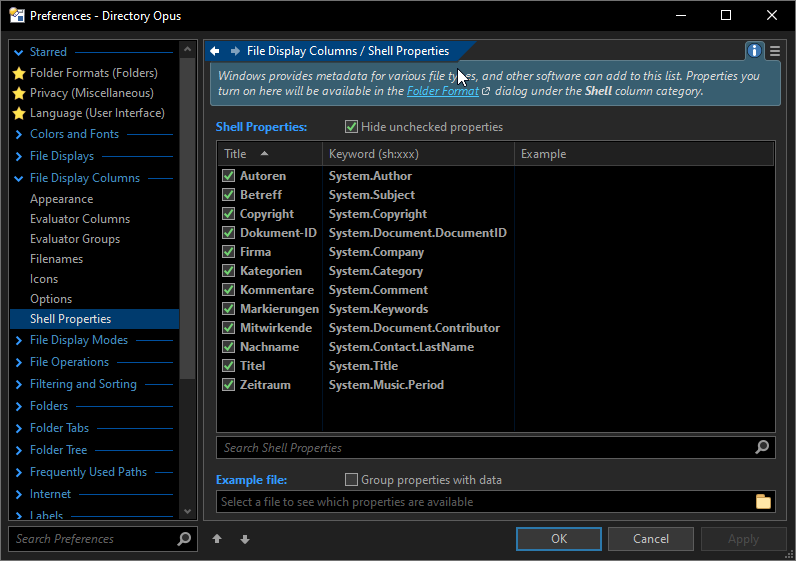Collapse the File Display Columns section
Viewport: 796px width, 561px height.
point(19,178)
